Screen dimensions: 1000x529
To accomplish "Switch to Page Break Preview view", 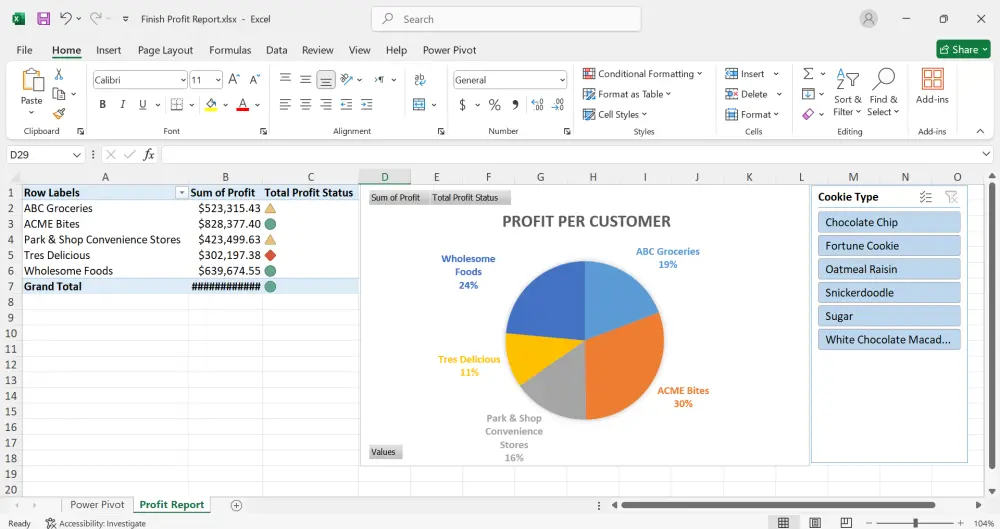I will [x=846, y=523].
